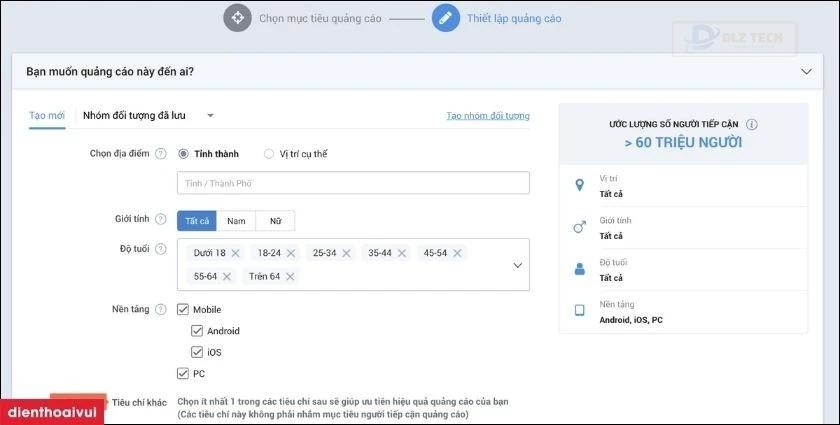Image resolution: width=840 pixels, height=425 pixels.
Task: Click the Tỉnh / Thành Phố input field
Action: [353, 183]
